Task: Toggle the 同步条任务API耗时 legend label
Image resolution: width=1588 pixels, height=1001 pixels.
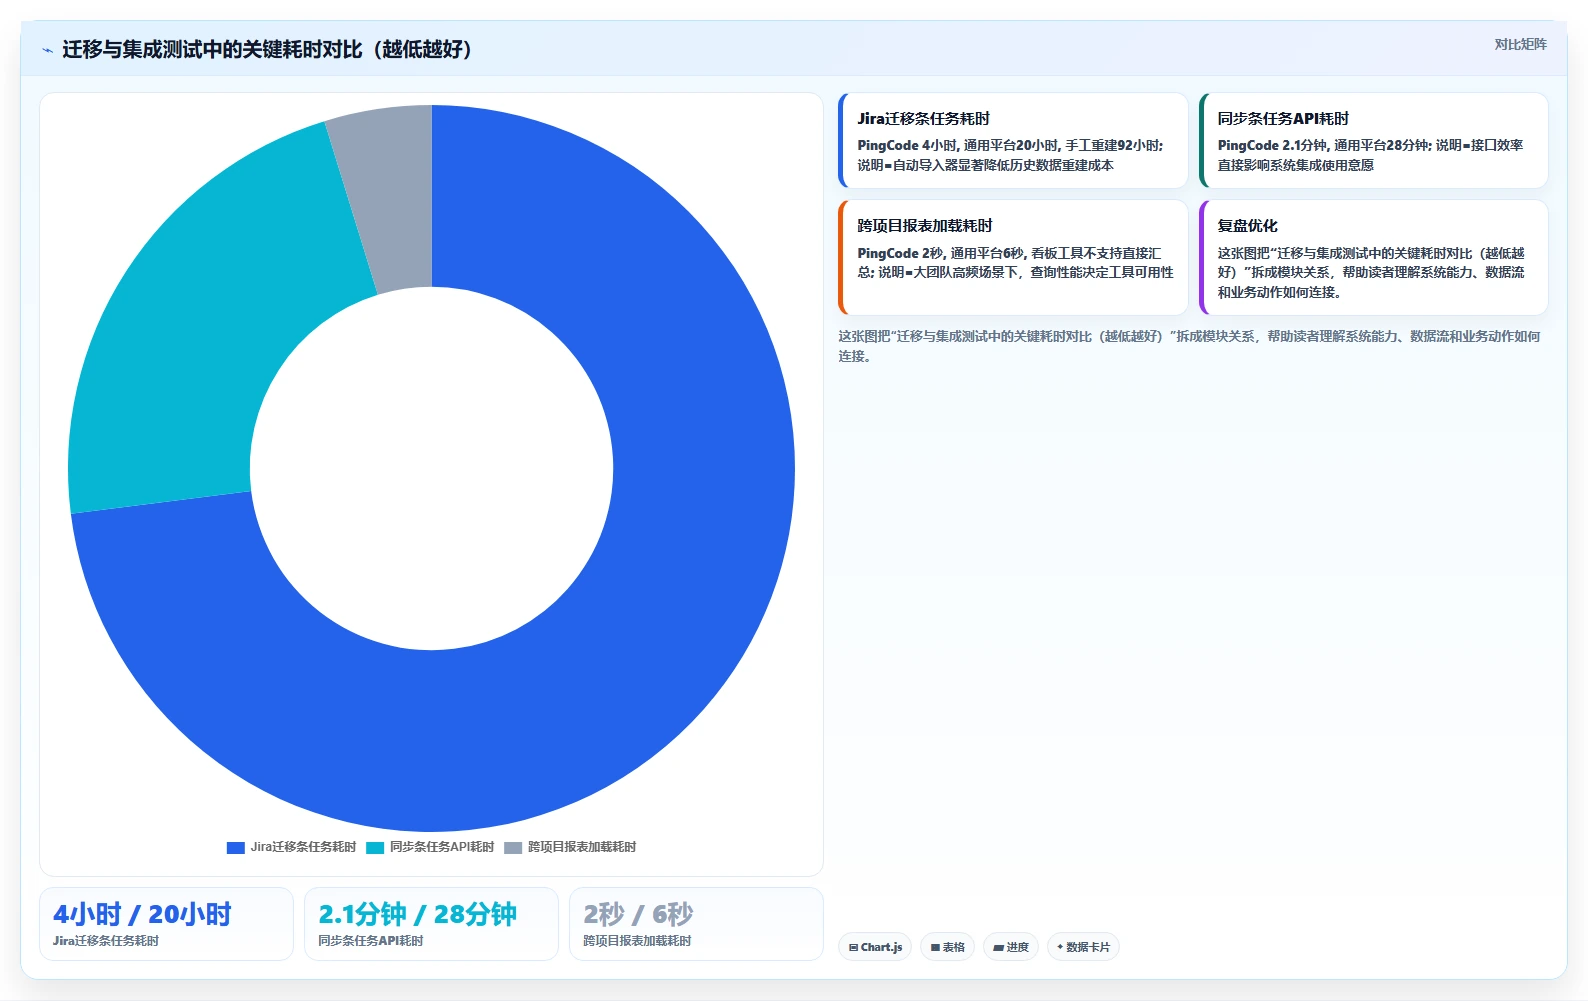Action: (x=442, y=847)
